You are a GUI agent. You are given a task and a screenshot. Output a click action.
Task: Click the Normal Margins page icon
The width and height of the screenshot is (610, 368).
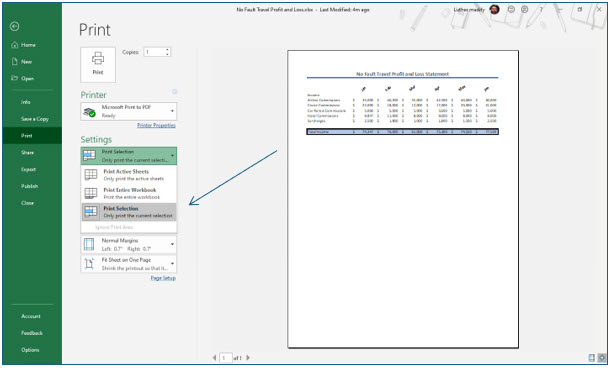(x=89, y=244)
